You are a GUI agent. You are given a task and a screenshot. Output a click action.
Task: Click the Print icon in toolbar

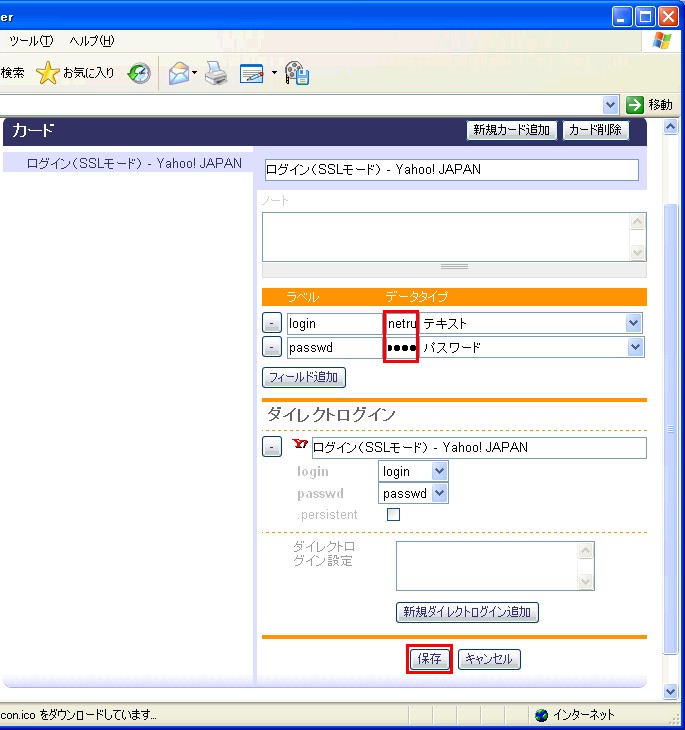(x=216, y=73)
